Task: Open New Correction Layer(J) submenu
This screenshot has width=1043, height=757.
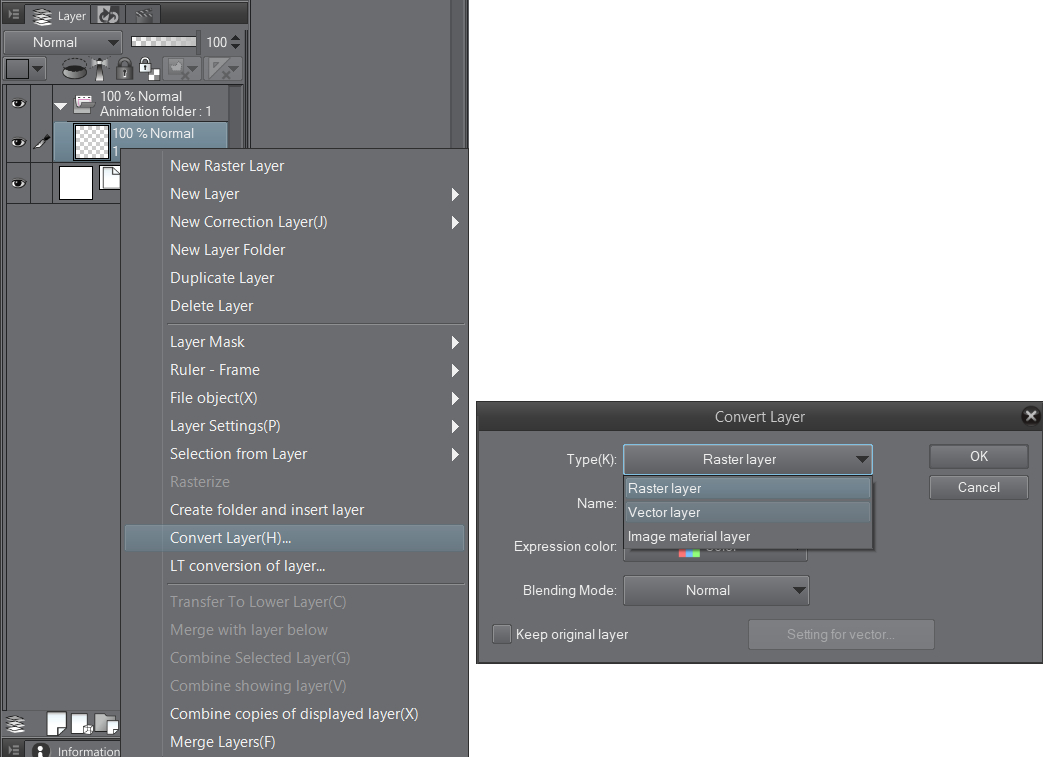Action: click(x=294, y=222)
